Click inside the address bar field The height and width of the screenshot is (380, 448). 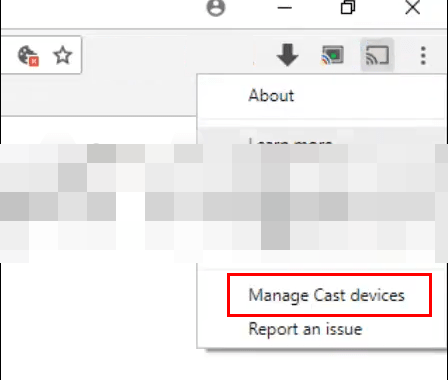tap(41, 55)
